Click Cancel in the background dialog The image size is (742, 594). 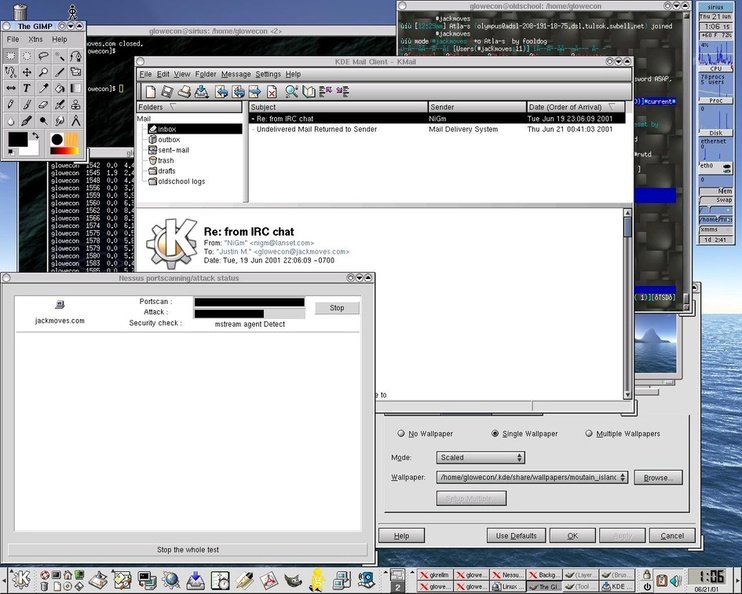672,536
